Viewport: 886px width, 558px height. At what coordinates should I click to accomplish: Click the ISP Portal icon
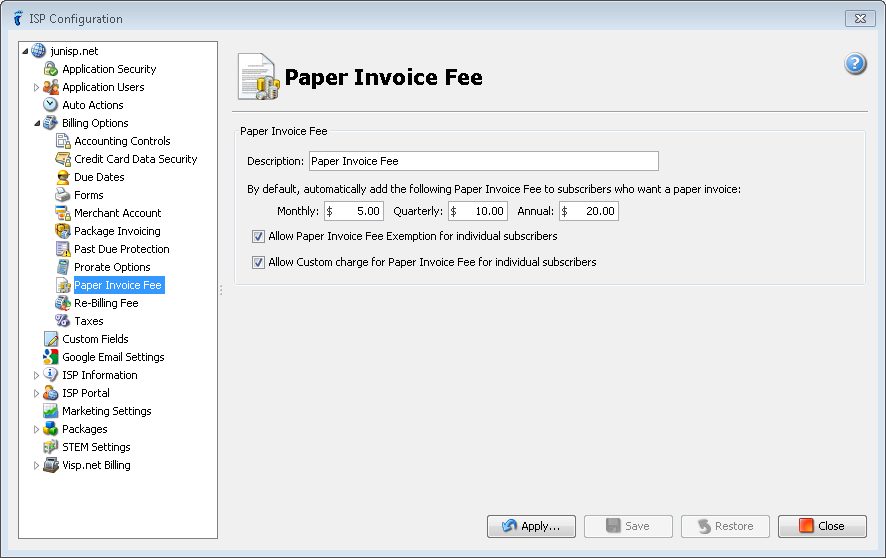pos(50,393)
